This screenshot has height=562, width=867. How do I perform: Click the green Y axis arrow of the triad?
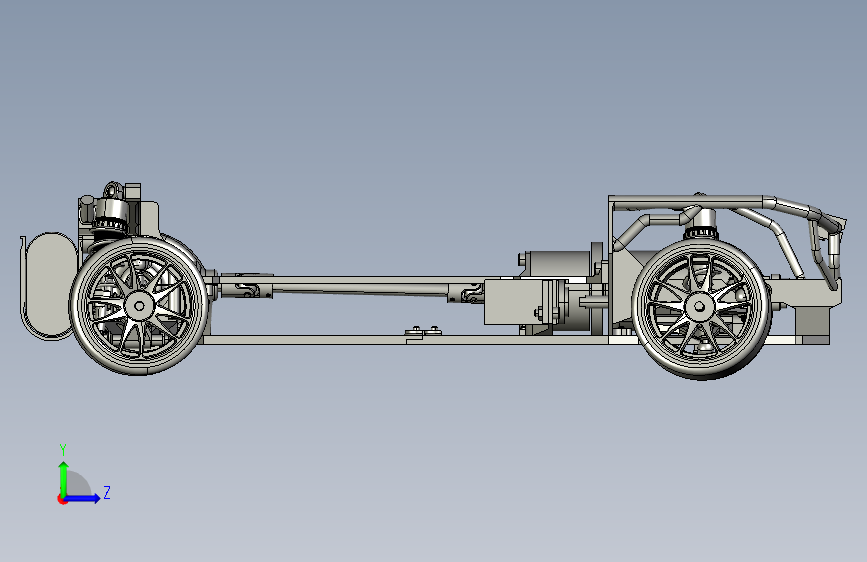click(64, 478)
